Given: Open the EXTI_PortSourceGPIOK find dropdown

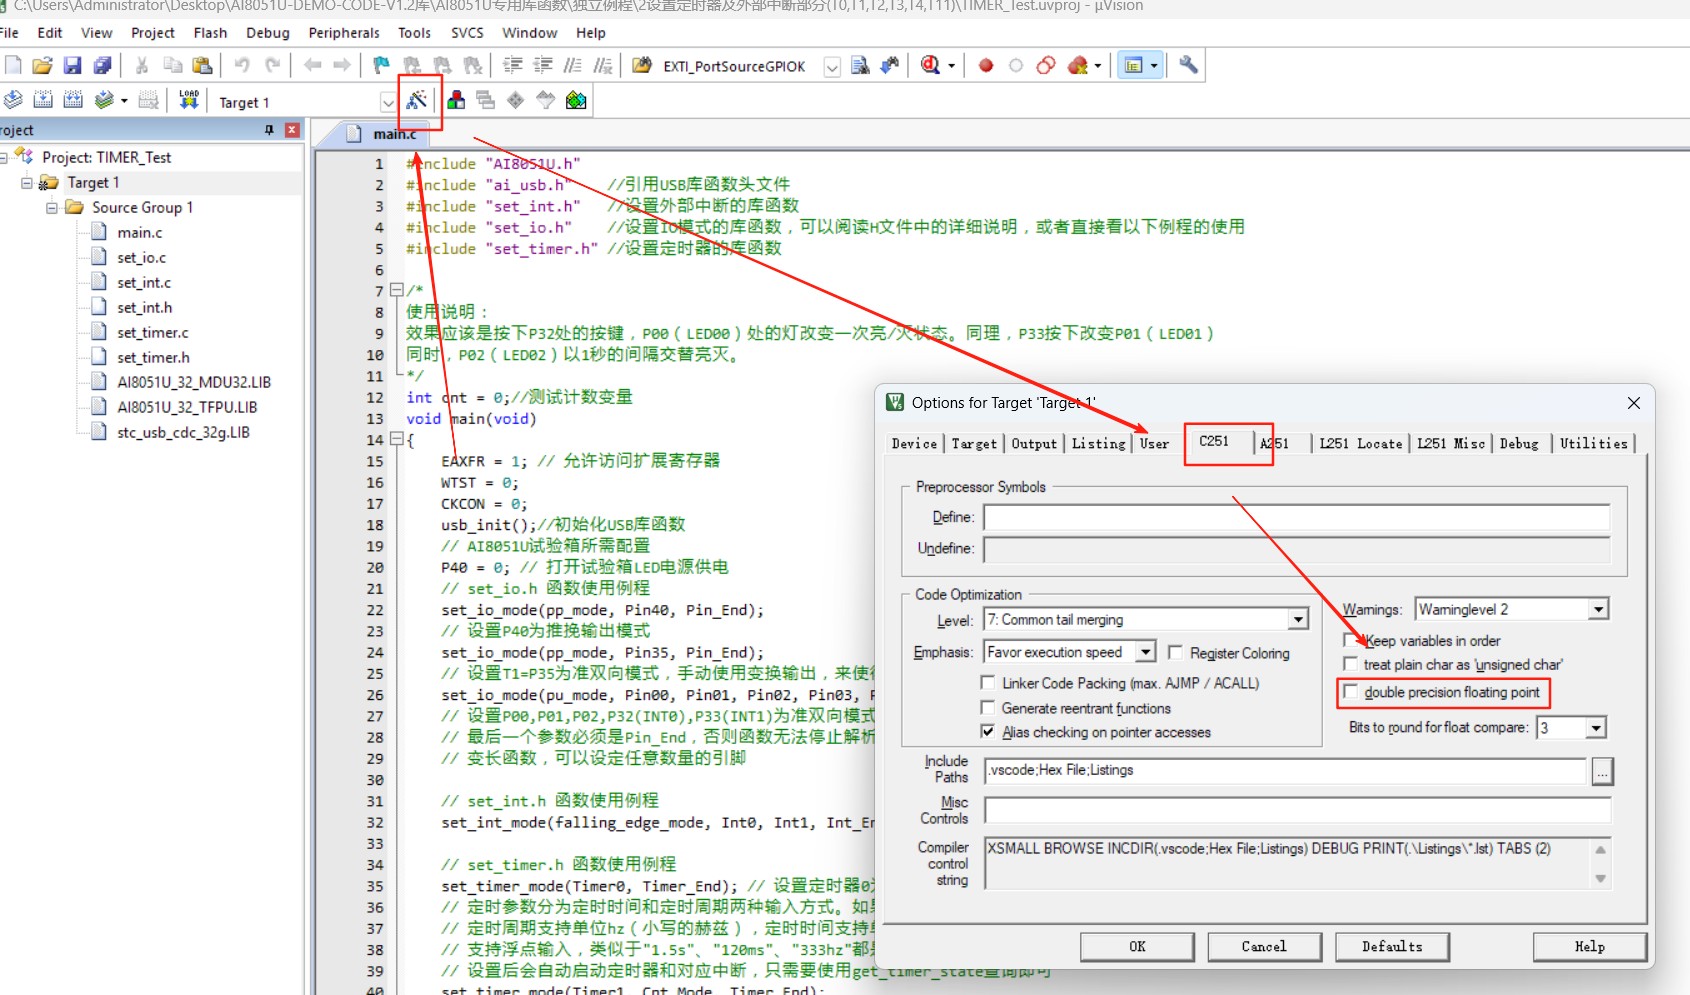Looking at the screenshot, I should (x=832, y=66).
